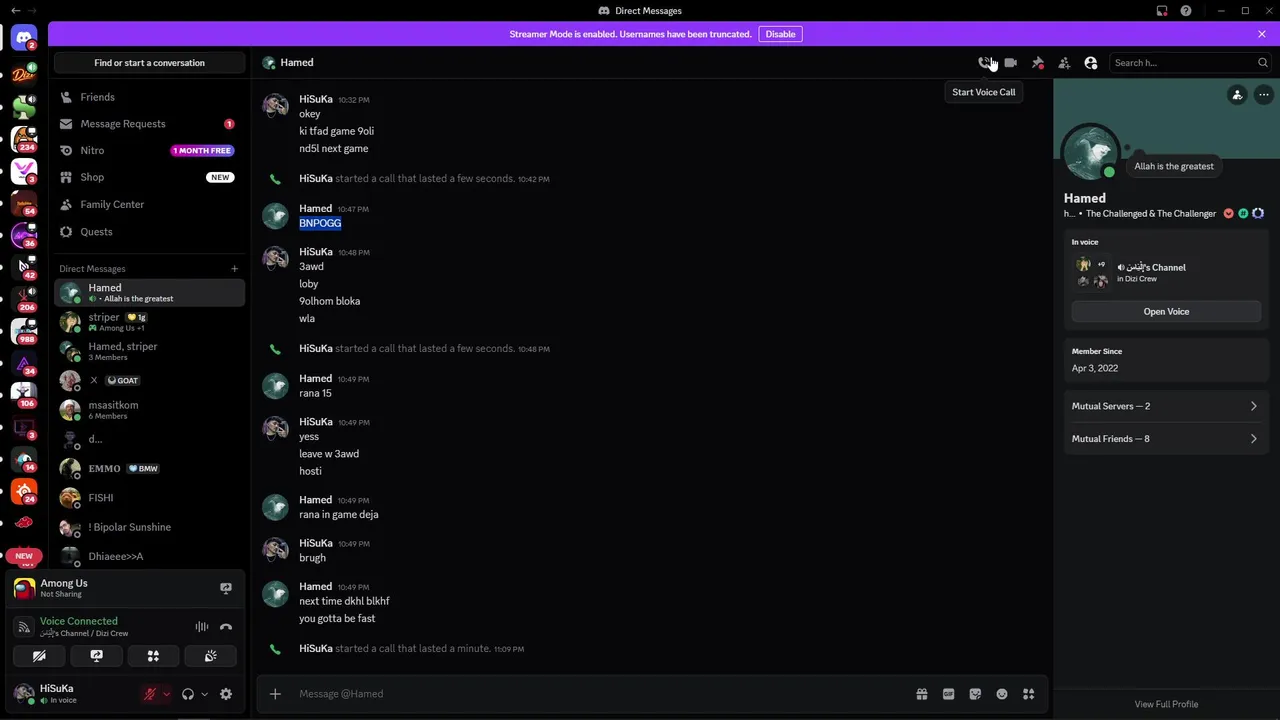Click the friend status icon on the profile
Image resolution: width=1280 pixels, height=720 pixels.
pos(1237,95)
